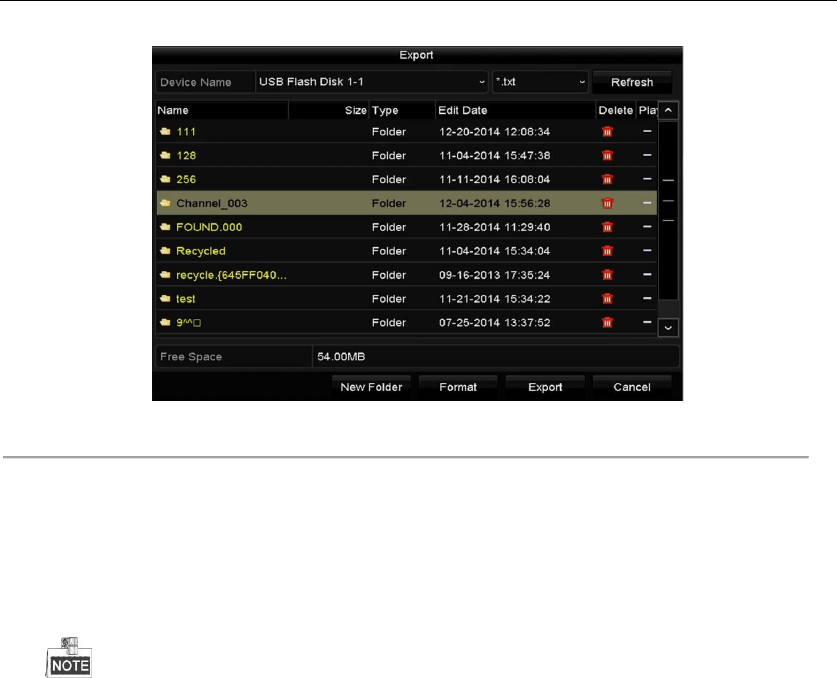
Task: Click folder icon beside 128
Action: 165,155
